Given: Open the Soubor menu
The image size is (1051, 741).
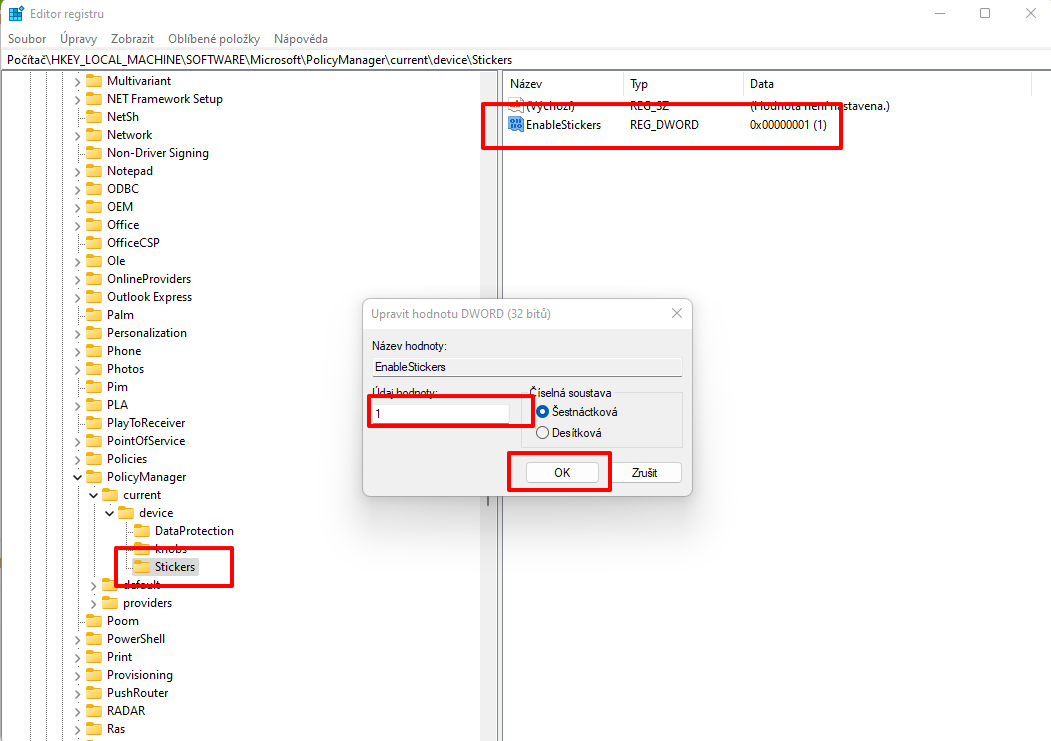Looking at the screenshot, I should tap(27, 39).
